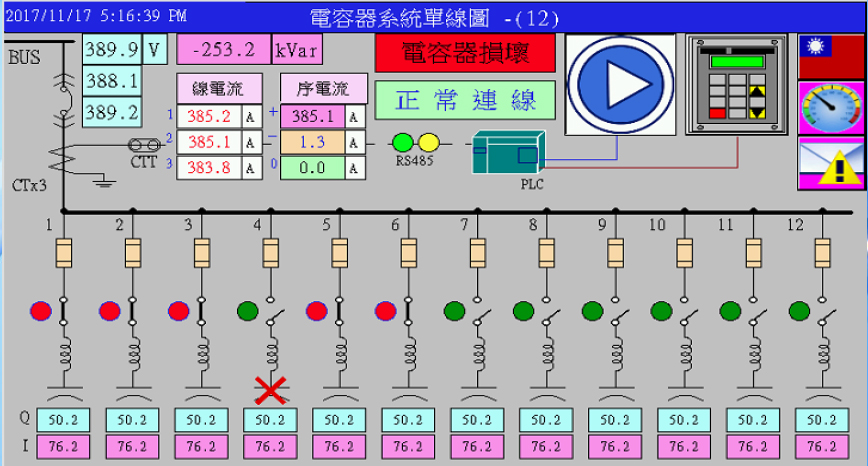Screen dimensions: 868x466
Task: Toggle the red indicator for capacitor 1
Action: pos(41,311)
